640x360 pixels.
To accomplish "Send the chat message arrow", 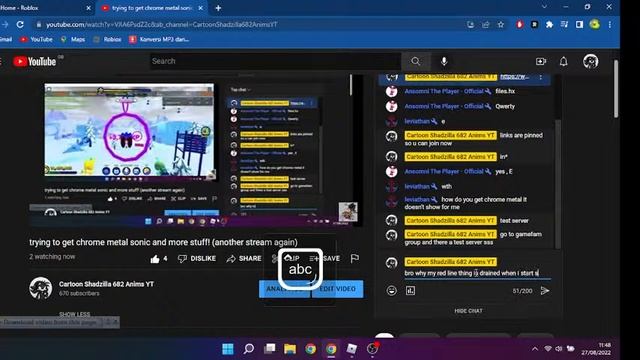I will 545,291.
